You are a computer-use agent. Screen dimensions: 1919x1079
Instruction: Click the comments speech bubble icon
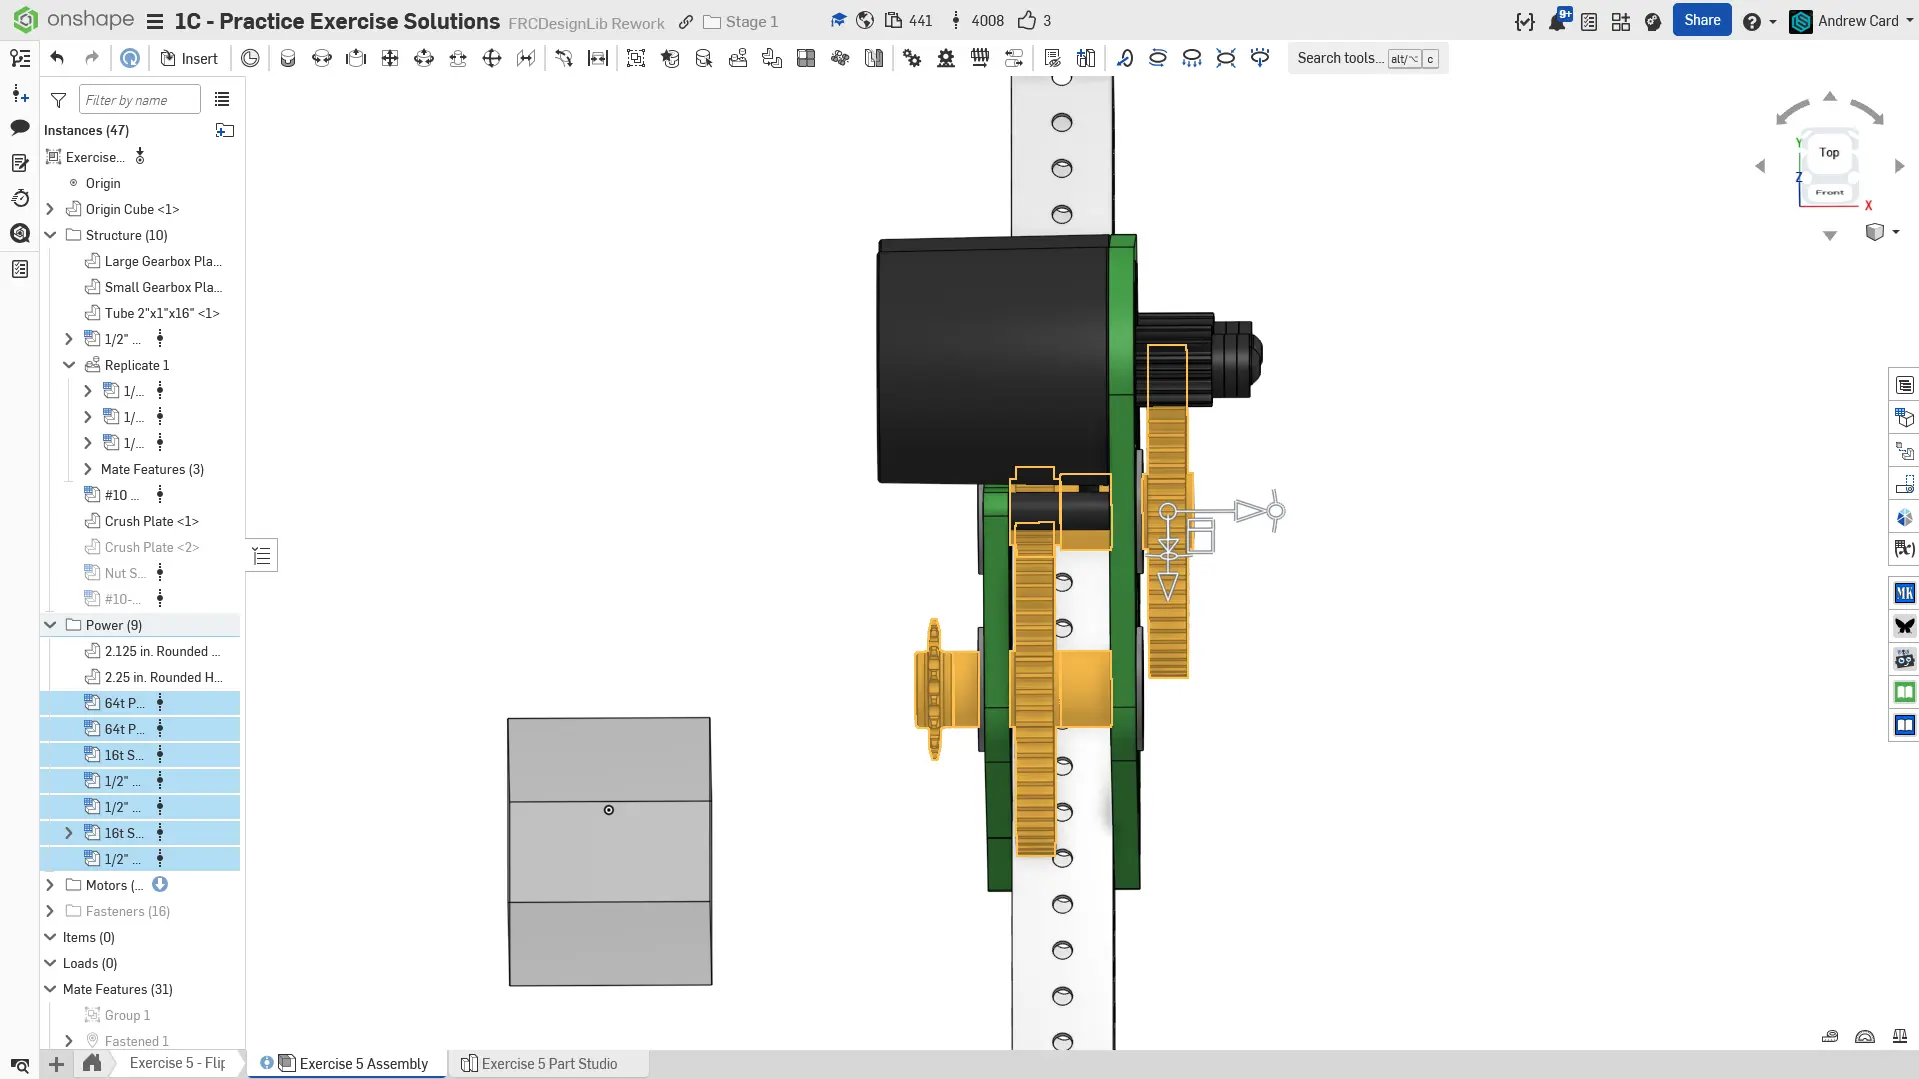tap(20, 127)
